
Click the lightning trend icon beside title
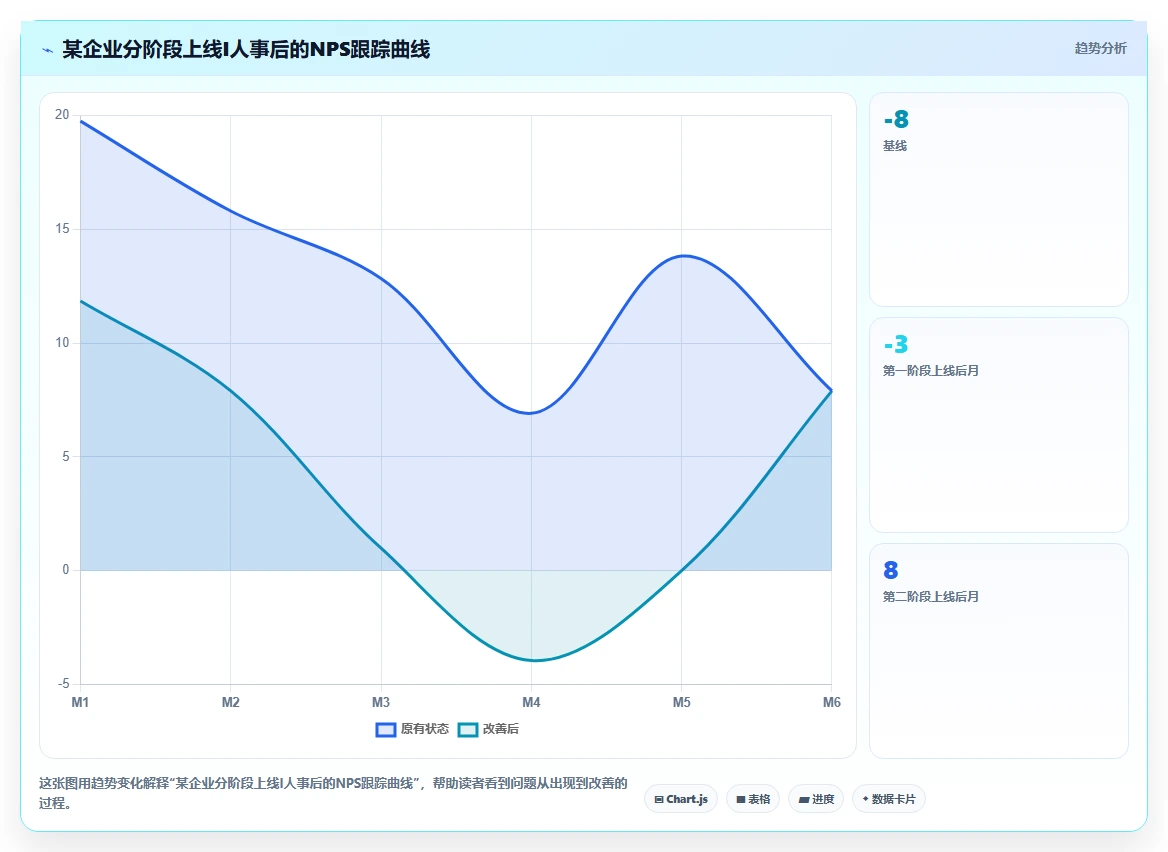(48, 51)
